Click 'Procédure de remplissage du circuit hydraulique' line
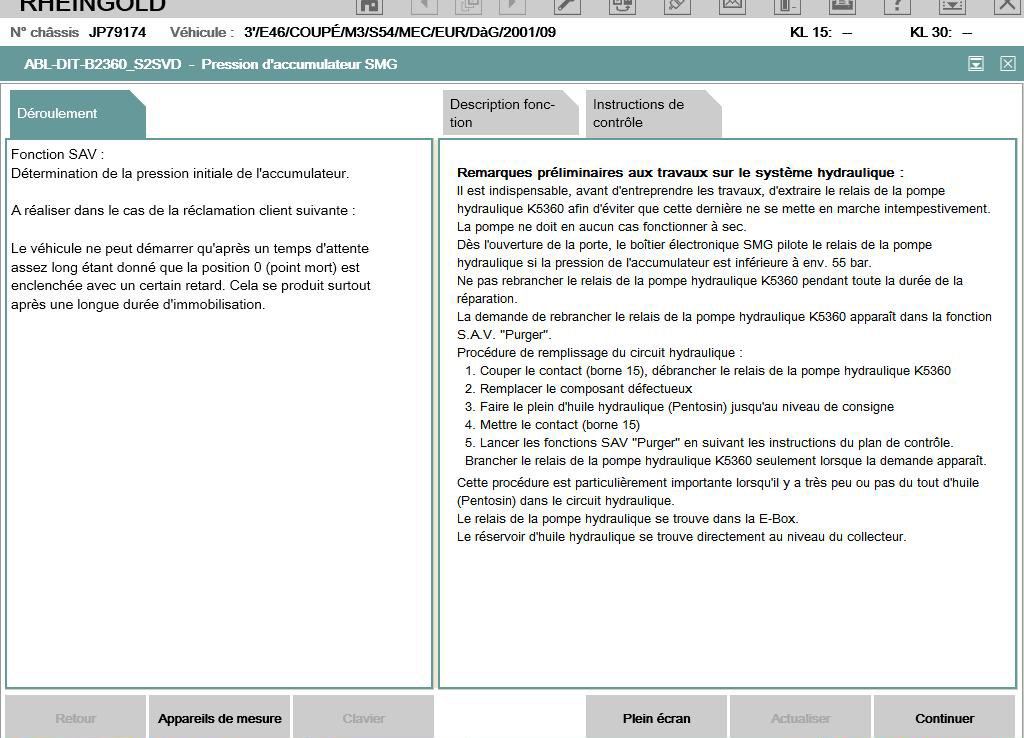This screenshot has height=738, width=1024. pyautogui.click(x=600, y=353)
